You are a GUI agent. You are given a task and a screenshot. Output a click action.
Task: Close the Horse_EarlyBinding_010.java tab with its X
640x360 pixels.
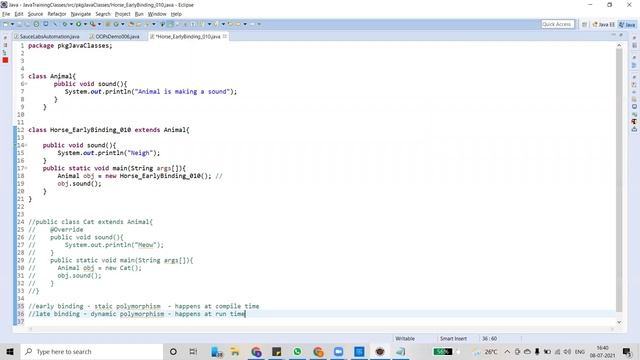tap(224, 36)
